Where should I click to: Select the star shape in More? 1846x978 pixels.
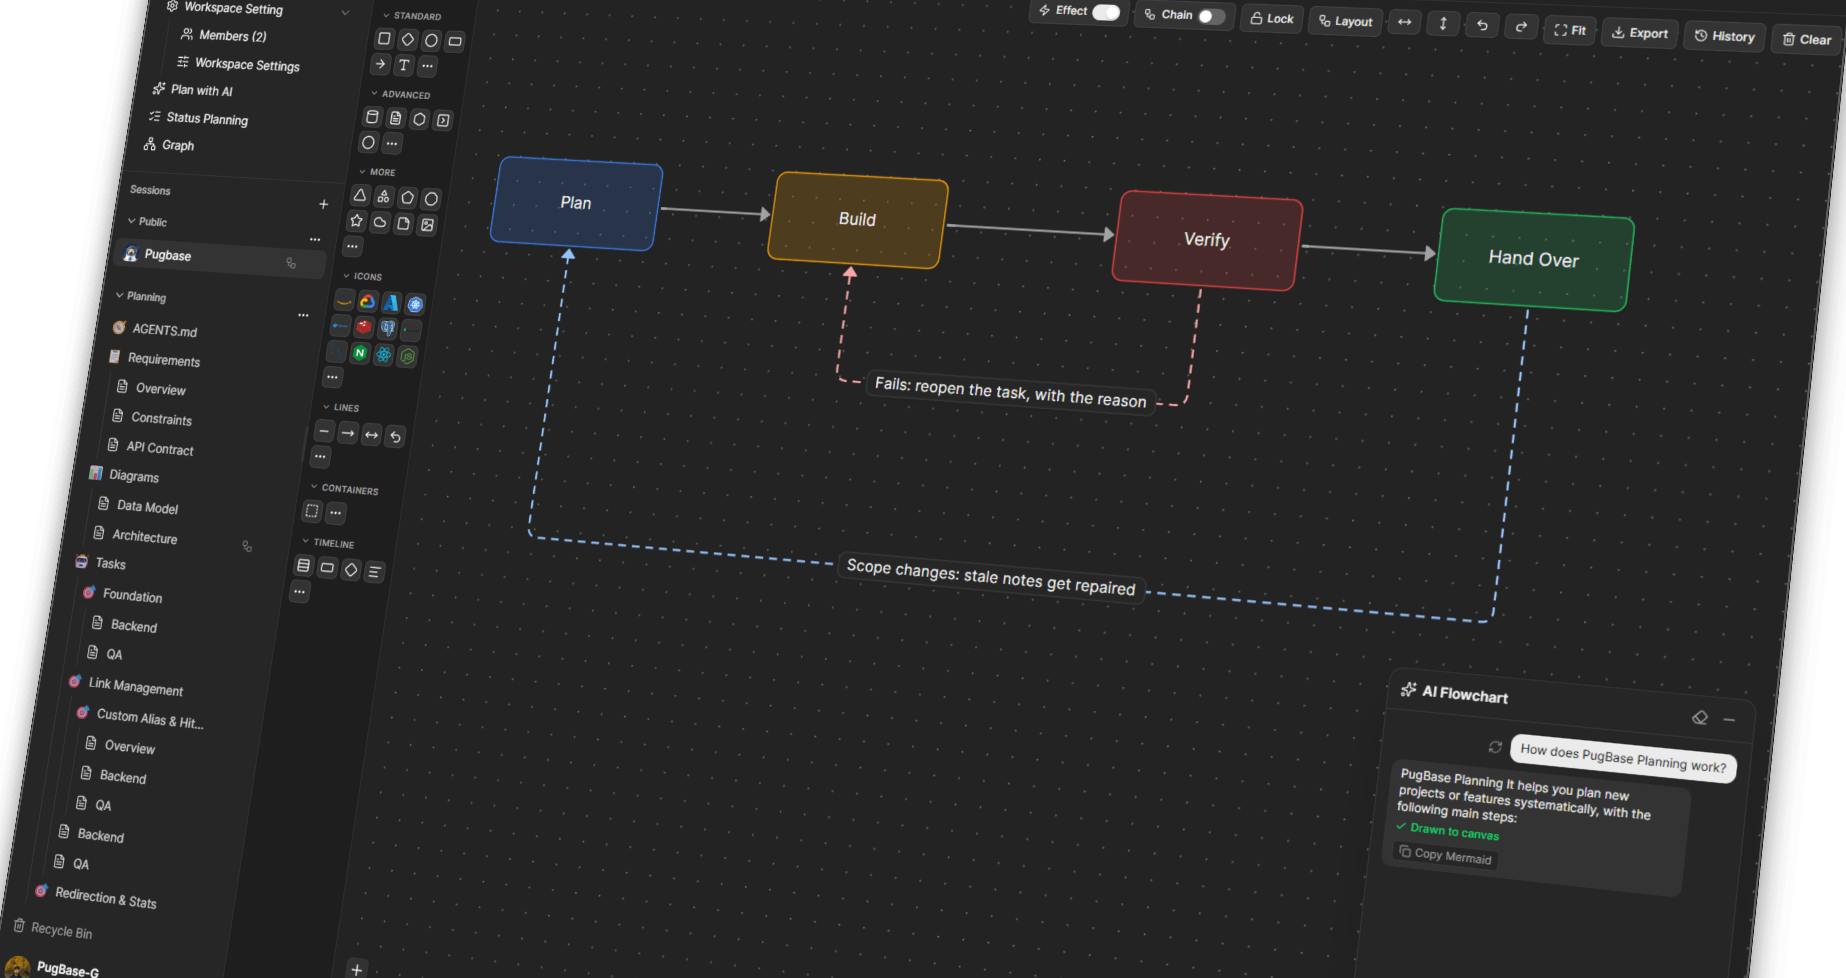[356, 220]
